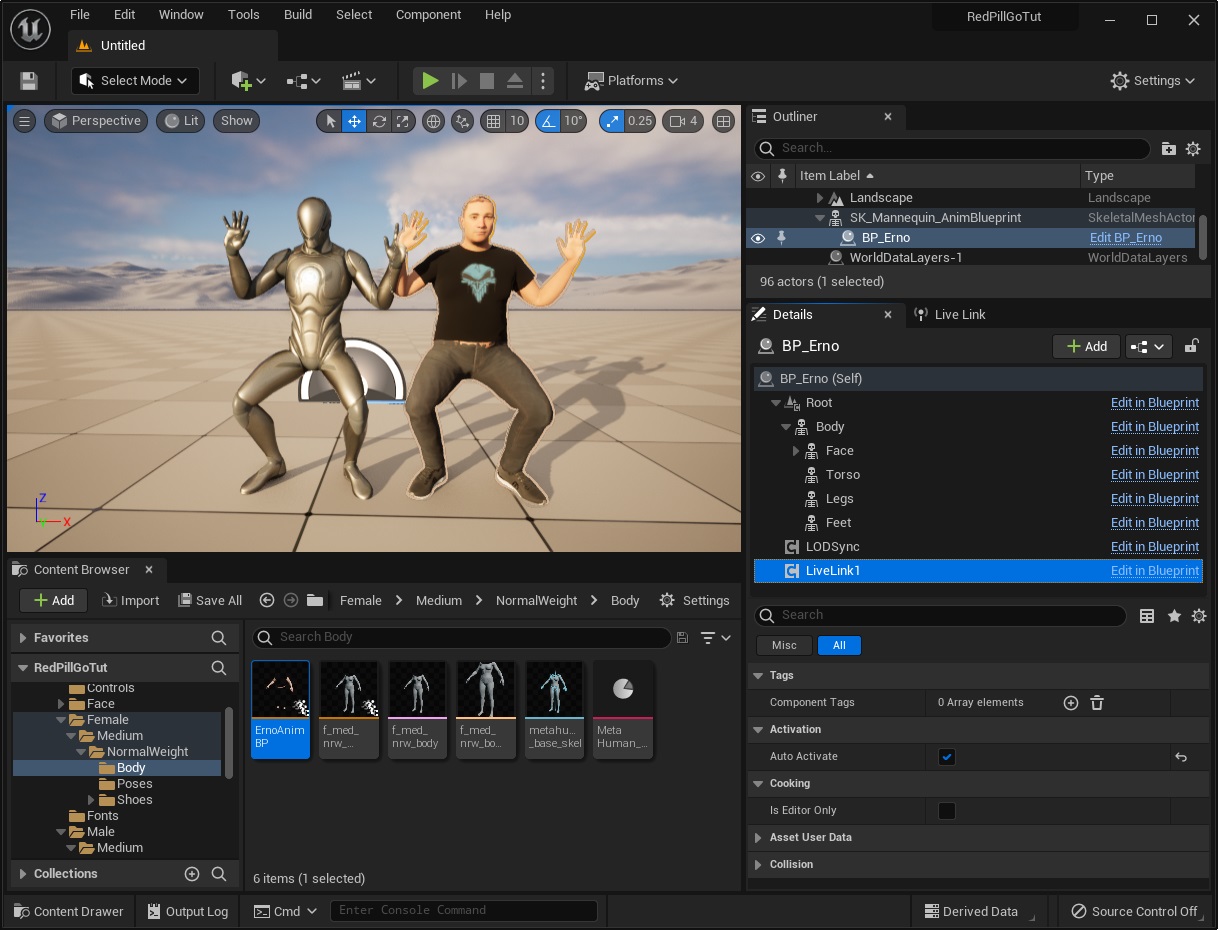1218x930 pixels.
Task: Select the rotate gizmo tool
Action: coord(379,121)
